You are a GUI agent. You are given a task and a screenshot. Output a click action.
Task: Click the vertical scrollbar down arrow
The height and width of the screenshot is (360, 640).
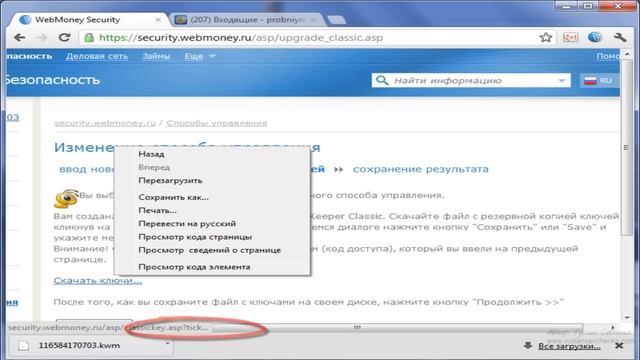click(626, 318)
